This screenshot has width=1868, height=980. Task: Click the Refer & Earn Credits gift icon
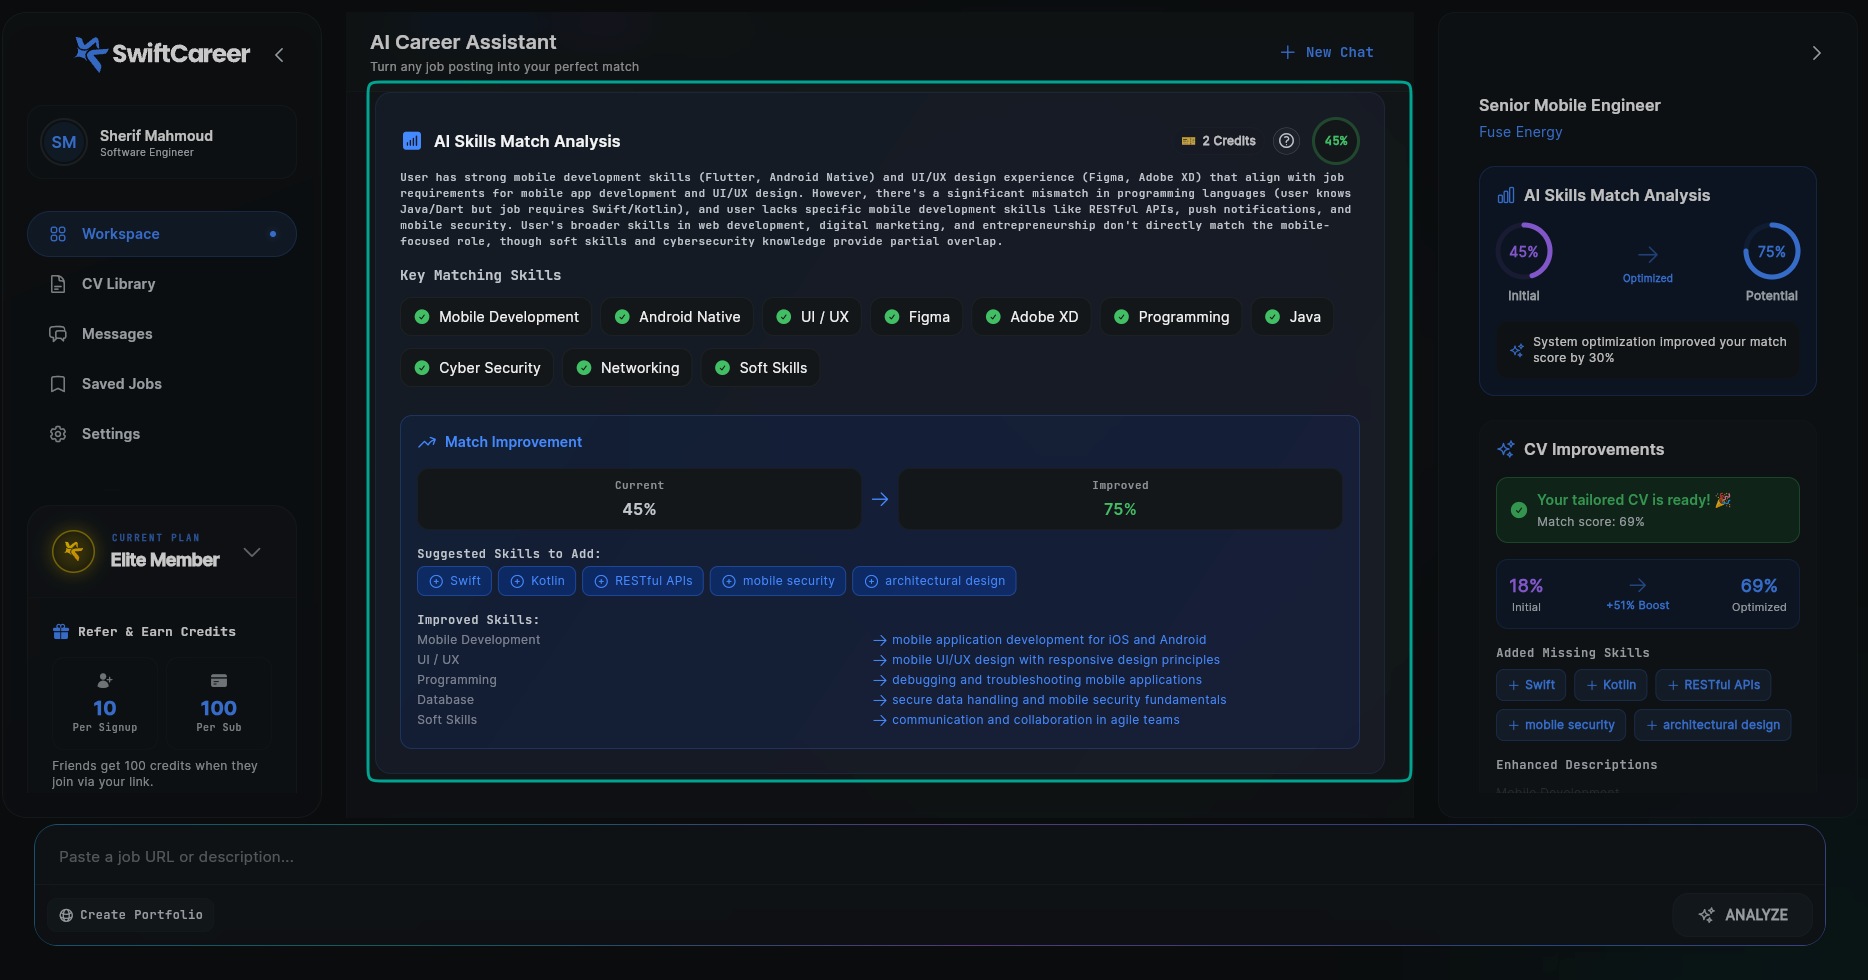coord(59,631)
